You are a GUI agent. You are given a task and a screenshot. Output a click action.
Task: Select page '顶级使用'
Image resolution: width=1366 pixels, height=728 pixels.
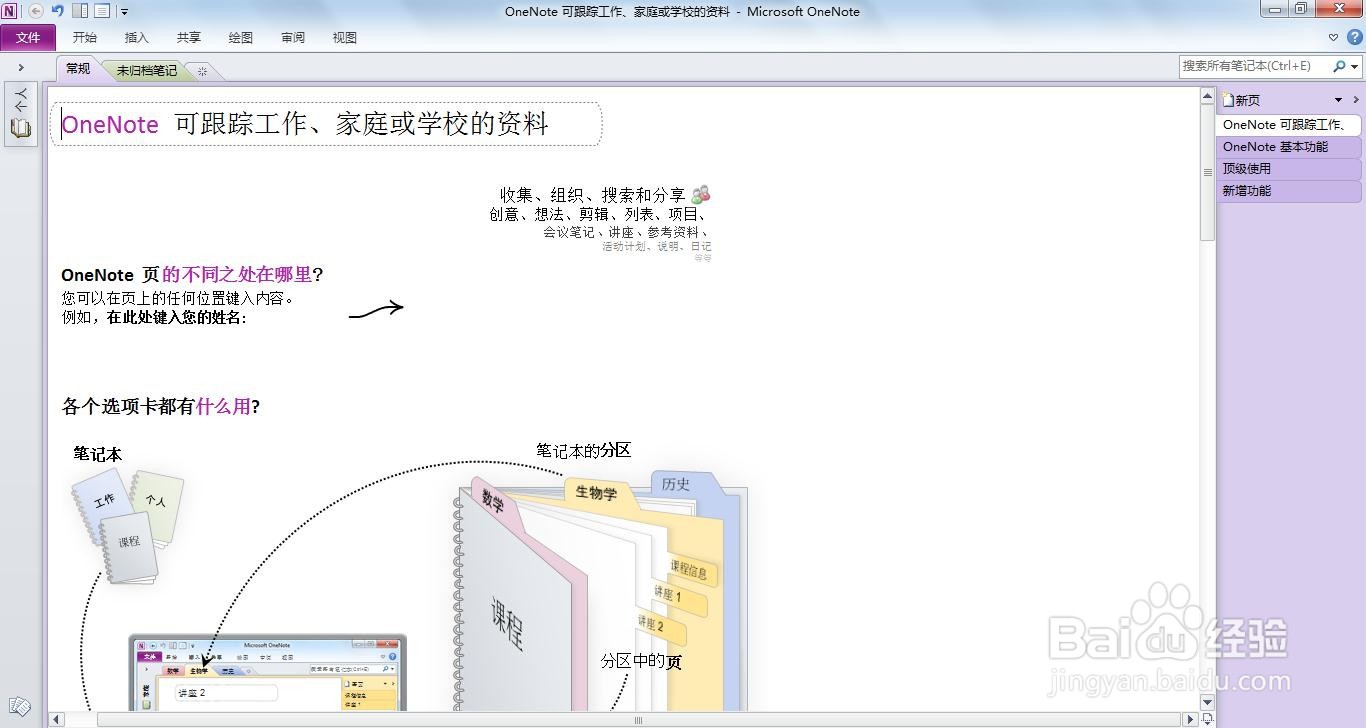1289,169
